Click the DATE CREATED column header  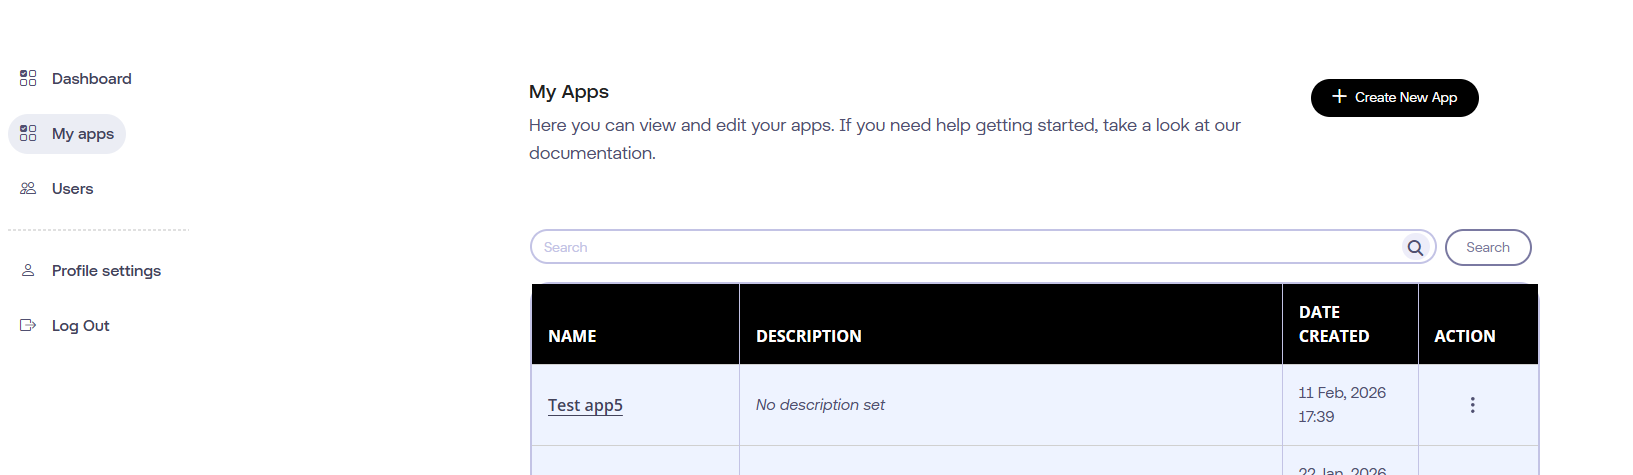[x=1333, y=324]
